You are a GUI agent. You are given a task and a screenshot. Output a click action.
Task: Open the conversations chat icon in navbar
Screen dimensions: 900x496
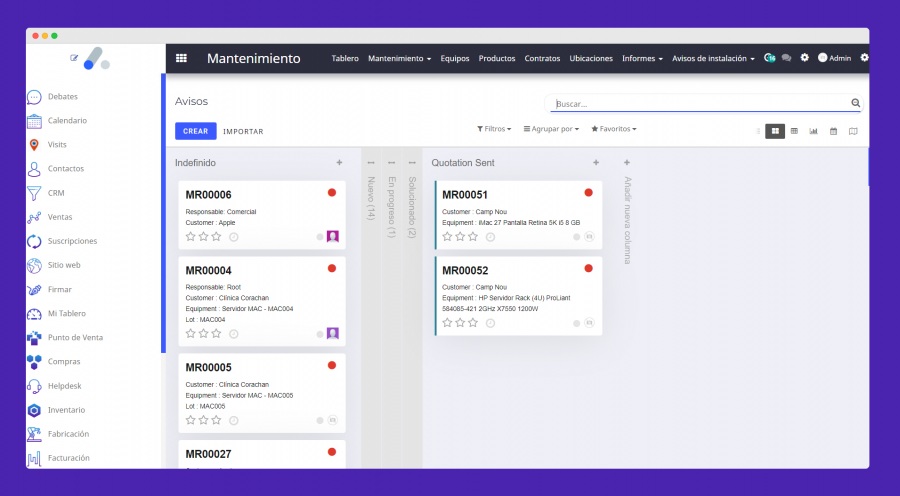pyautogui.click(x=786, y=58)
